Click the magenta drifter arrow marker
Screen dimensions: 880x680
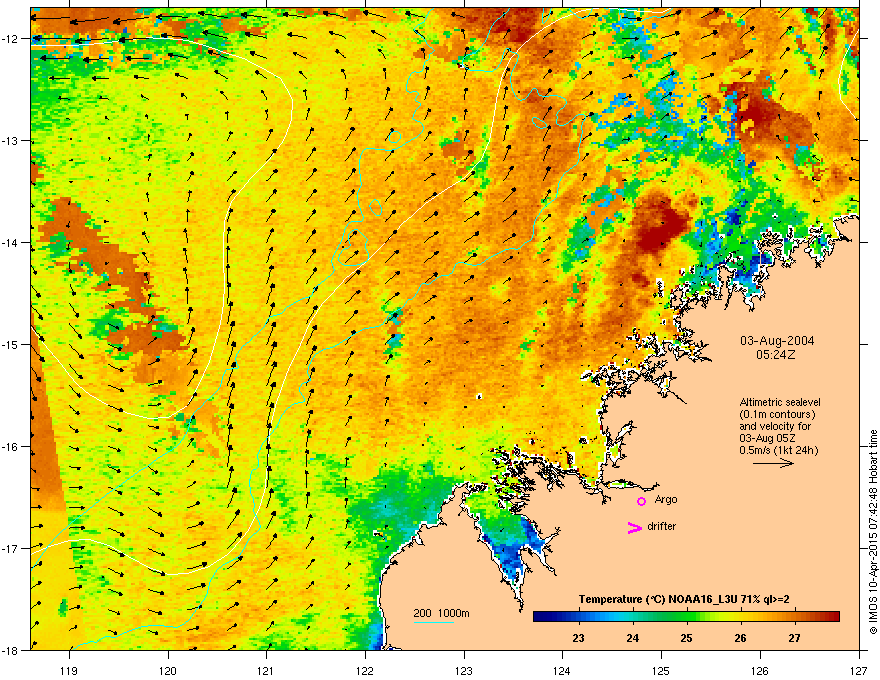click(634, 527)
